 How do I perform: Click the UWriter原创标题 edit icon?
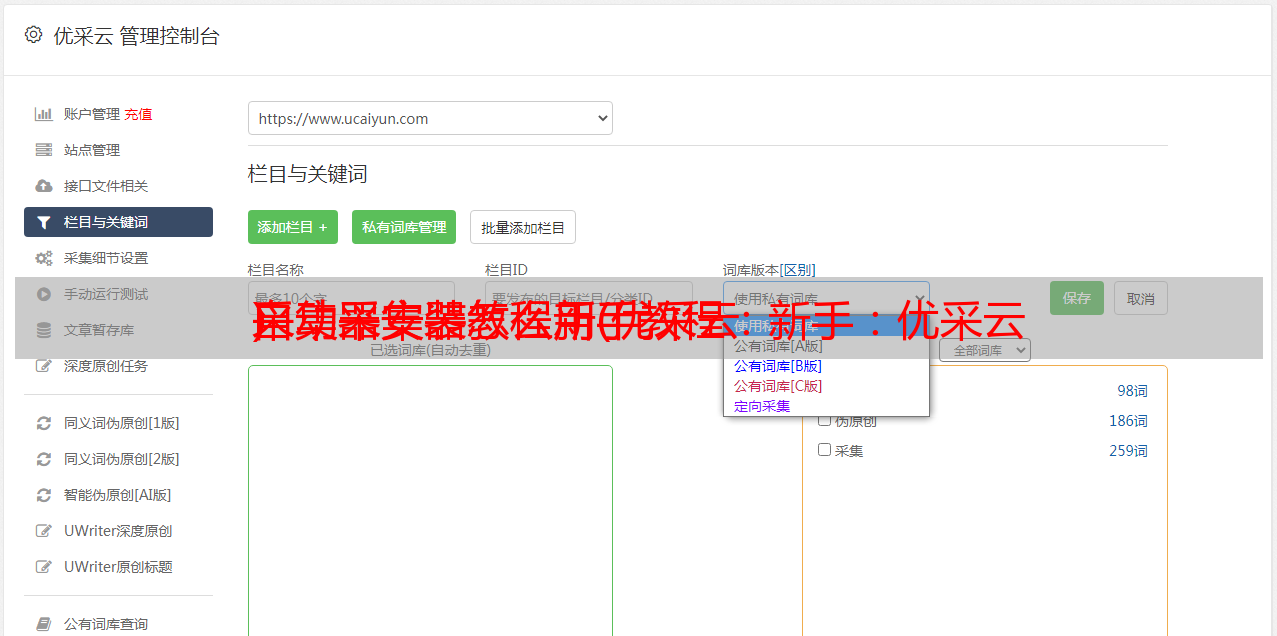tap(43, 567)
